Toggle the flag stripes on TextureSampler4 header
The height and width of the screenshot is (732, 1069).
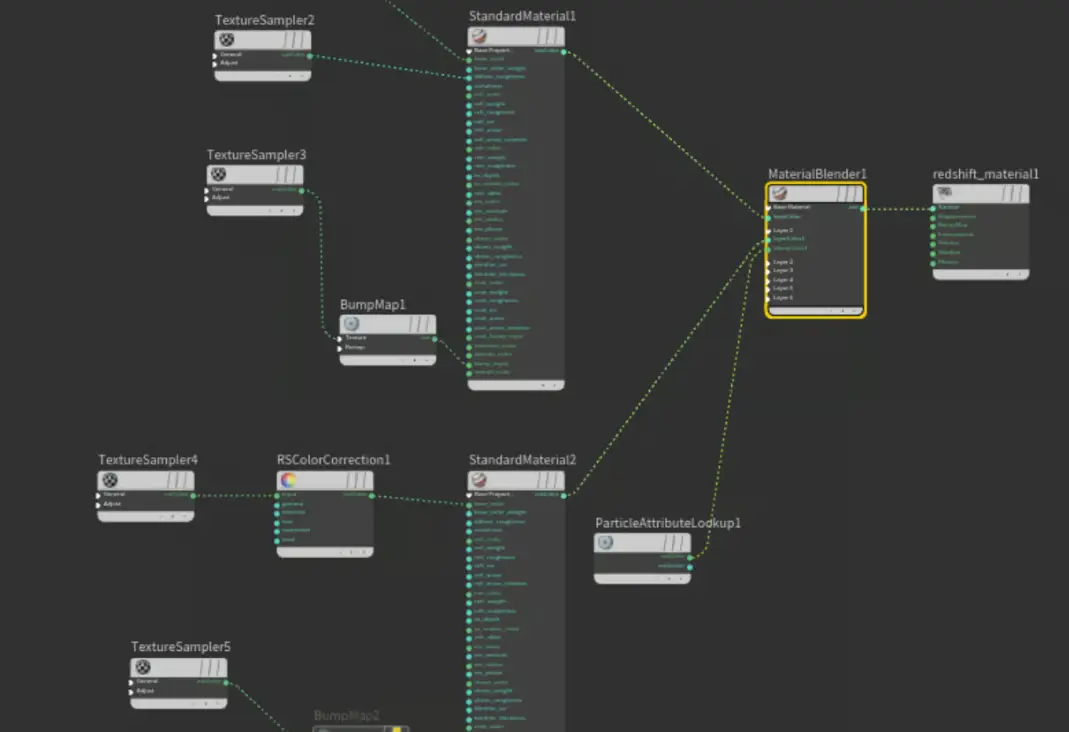pyautogui.click(x=179, y=481)
